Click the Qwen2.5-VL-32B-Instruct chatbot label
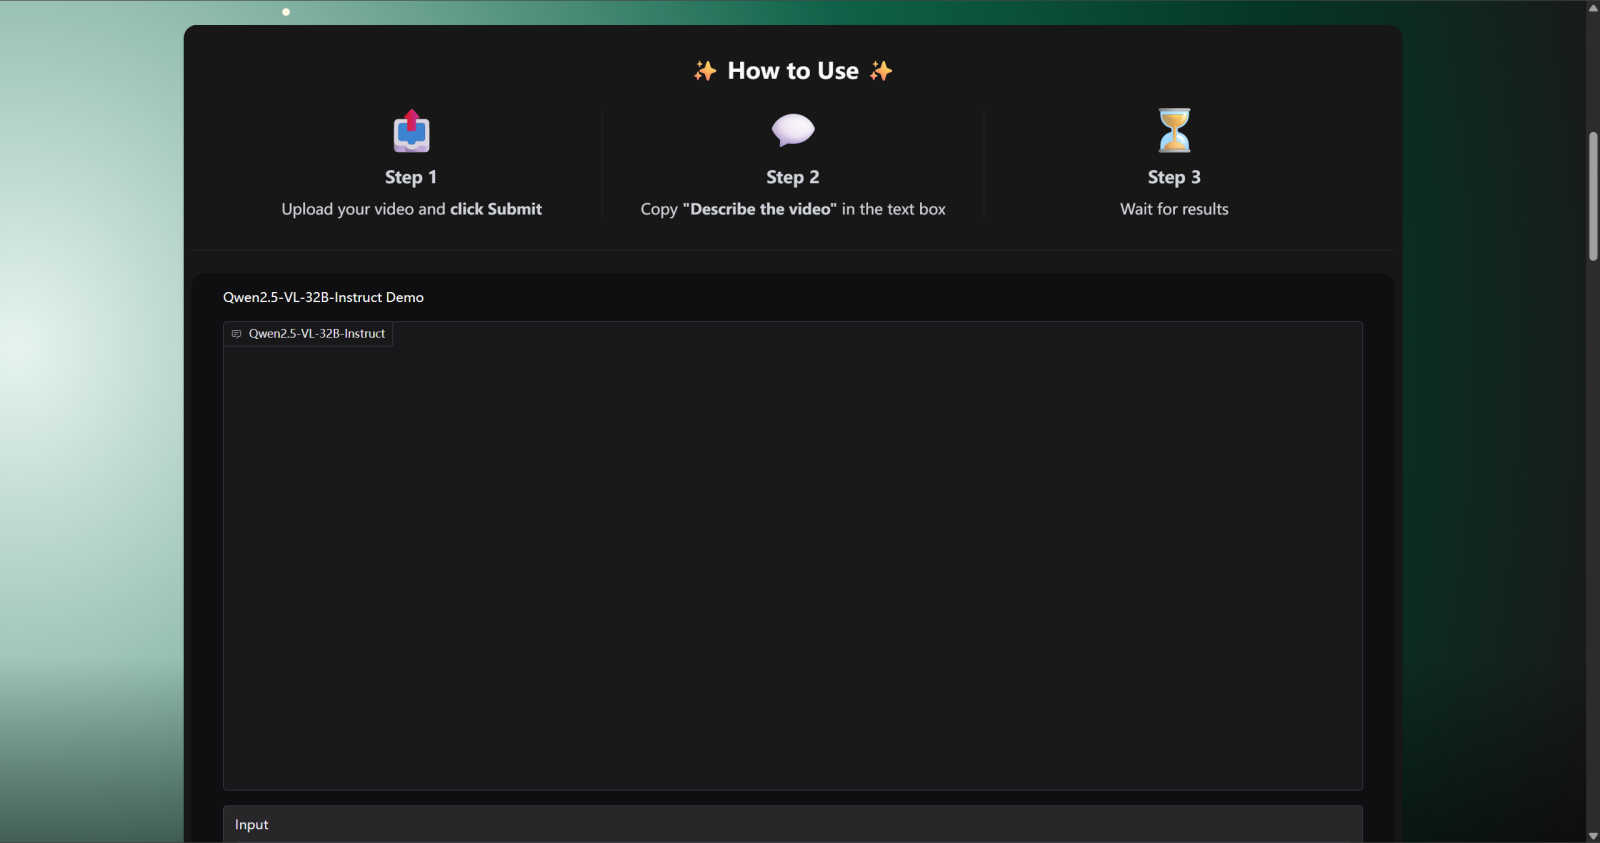The image size is (1600, 843). point(308,334)
